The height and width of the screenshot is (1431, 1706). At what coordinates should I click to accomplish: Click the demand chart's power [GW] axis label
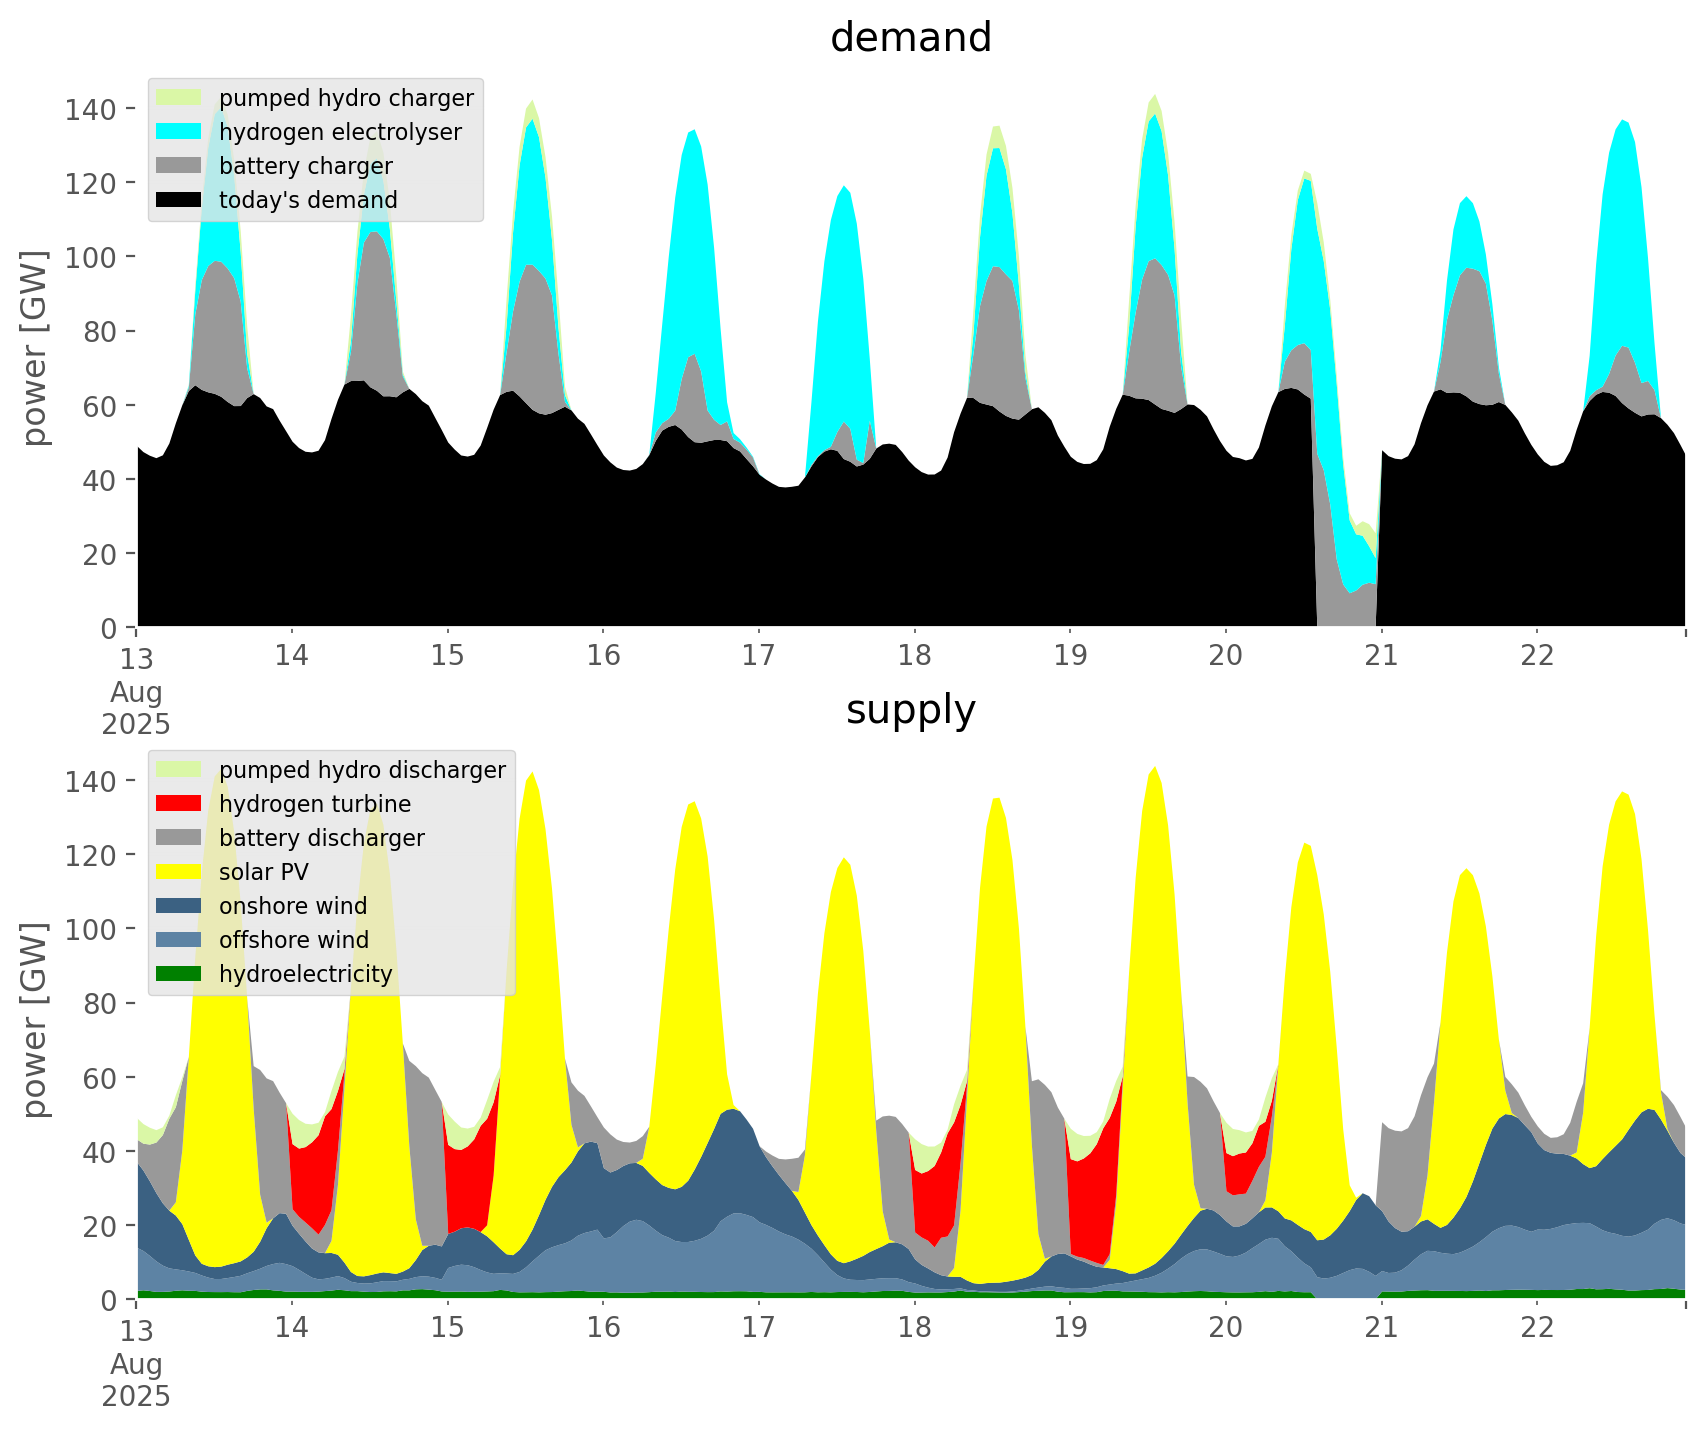point(35,348)
